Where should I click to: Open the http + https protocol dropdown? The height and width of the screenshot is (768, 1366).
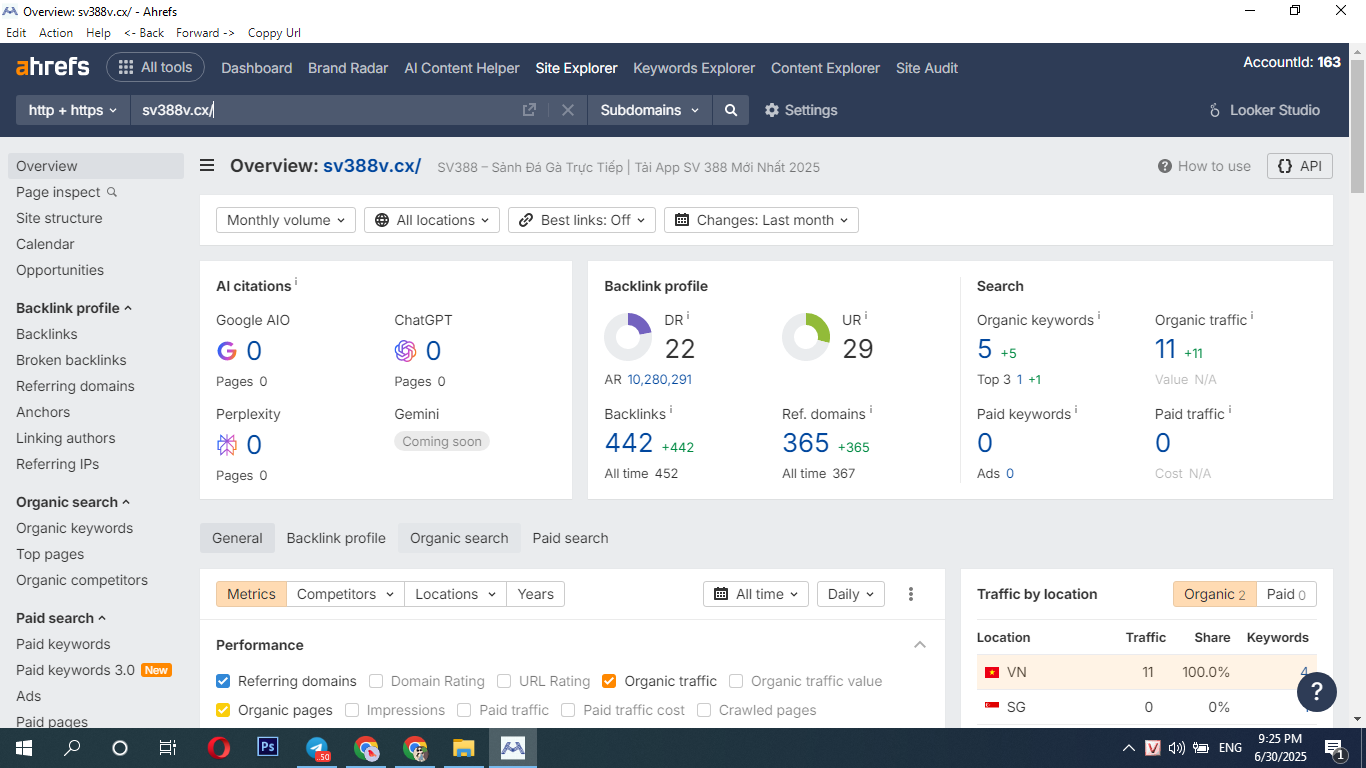pyautogui.click(x=73, y=110)
